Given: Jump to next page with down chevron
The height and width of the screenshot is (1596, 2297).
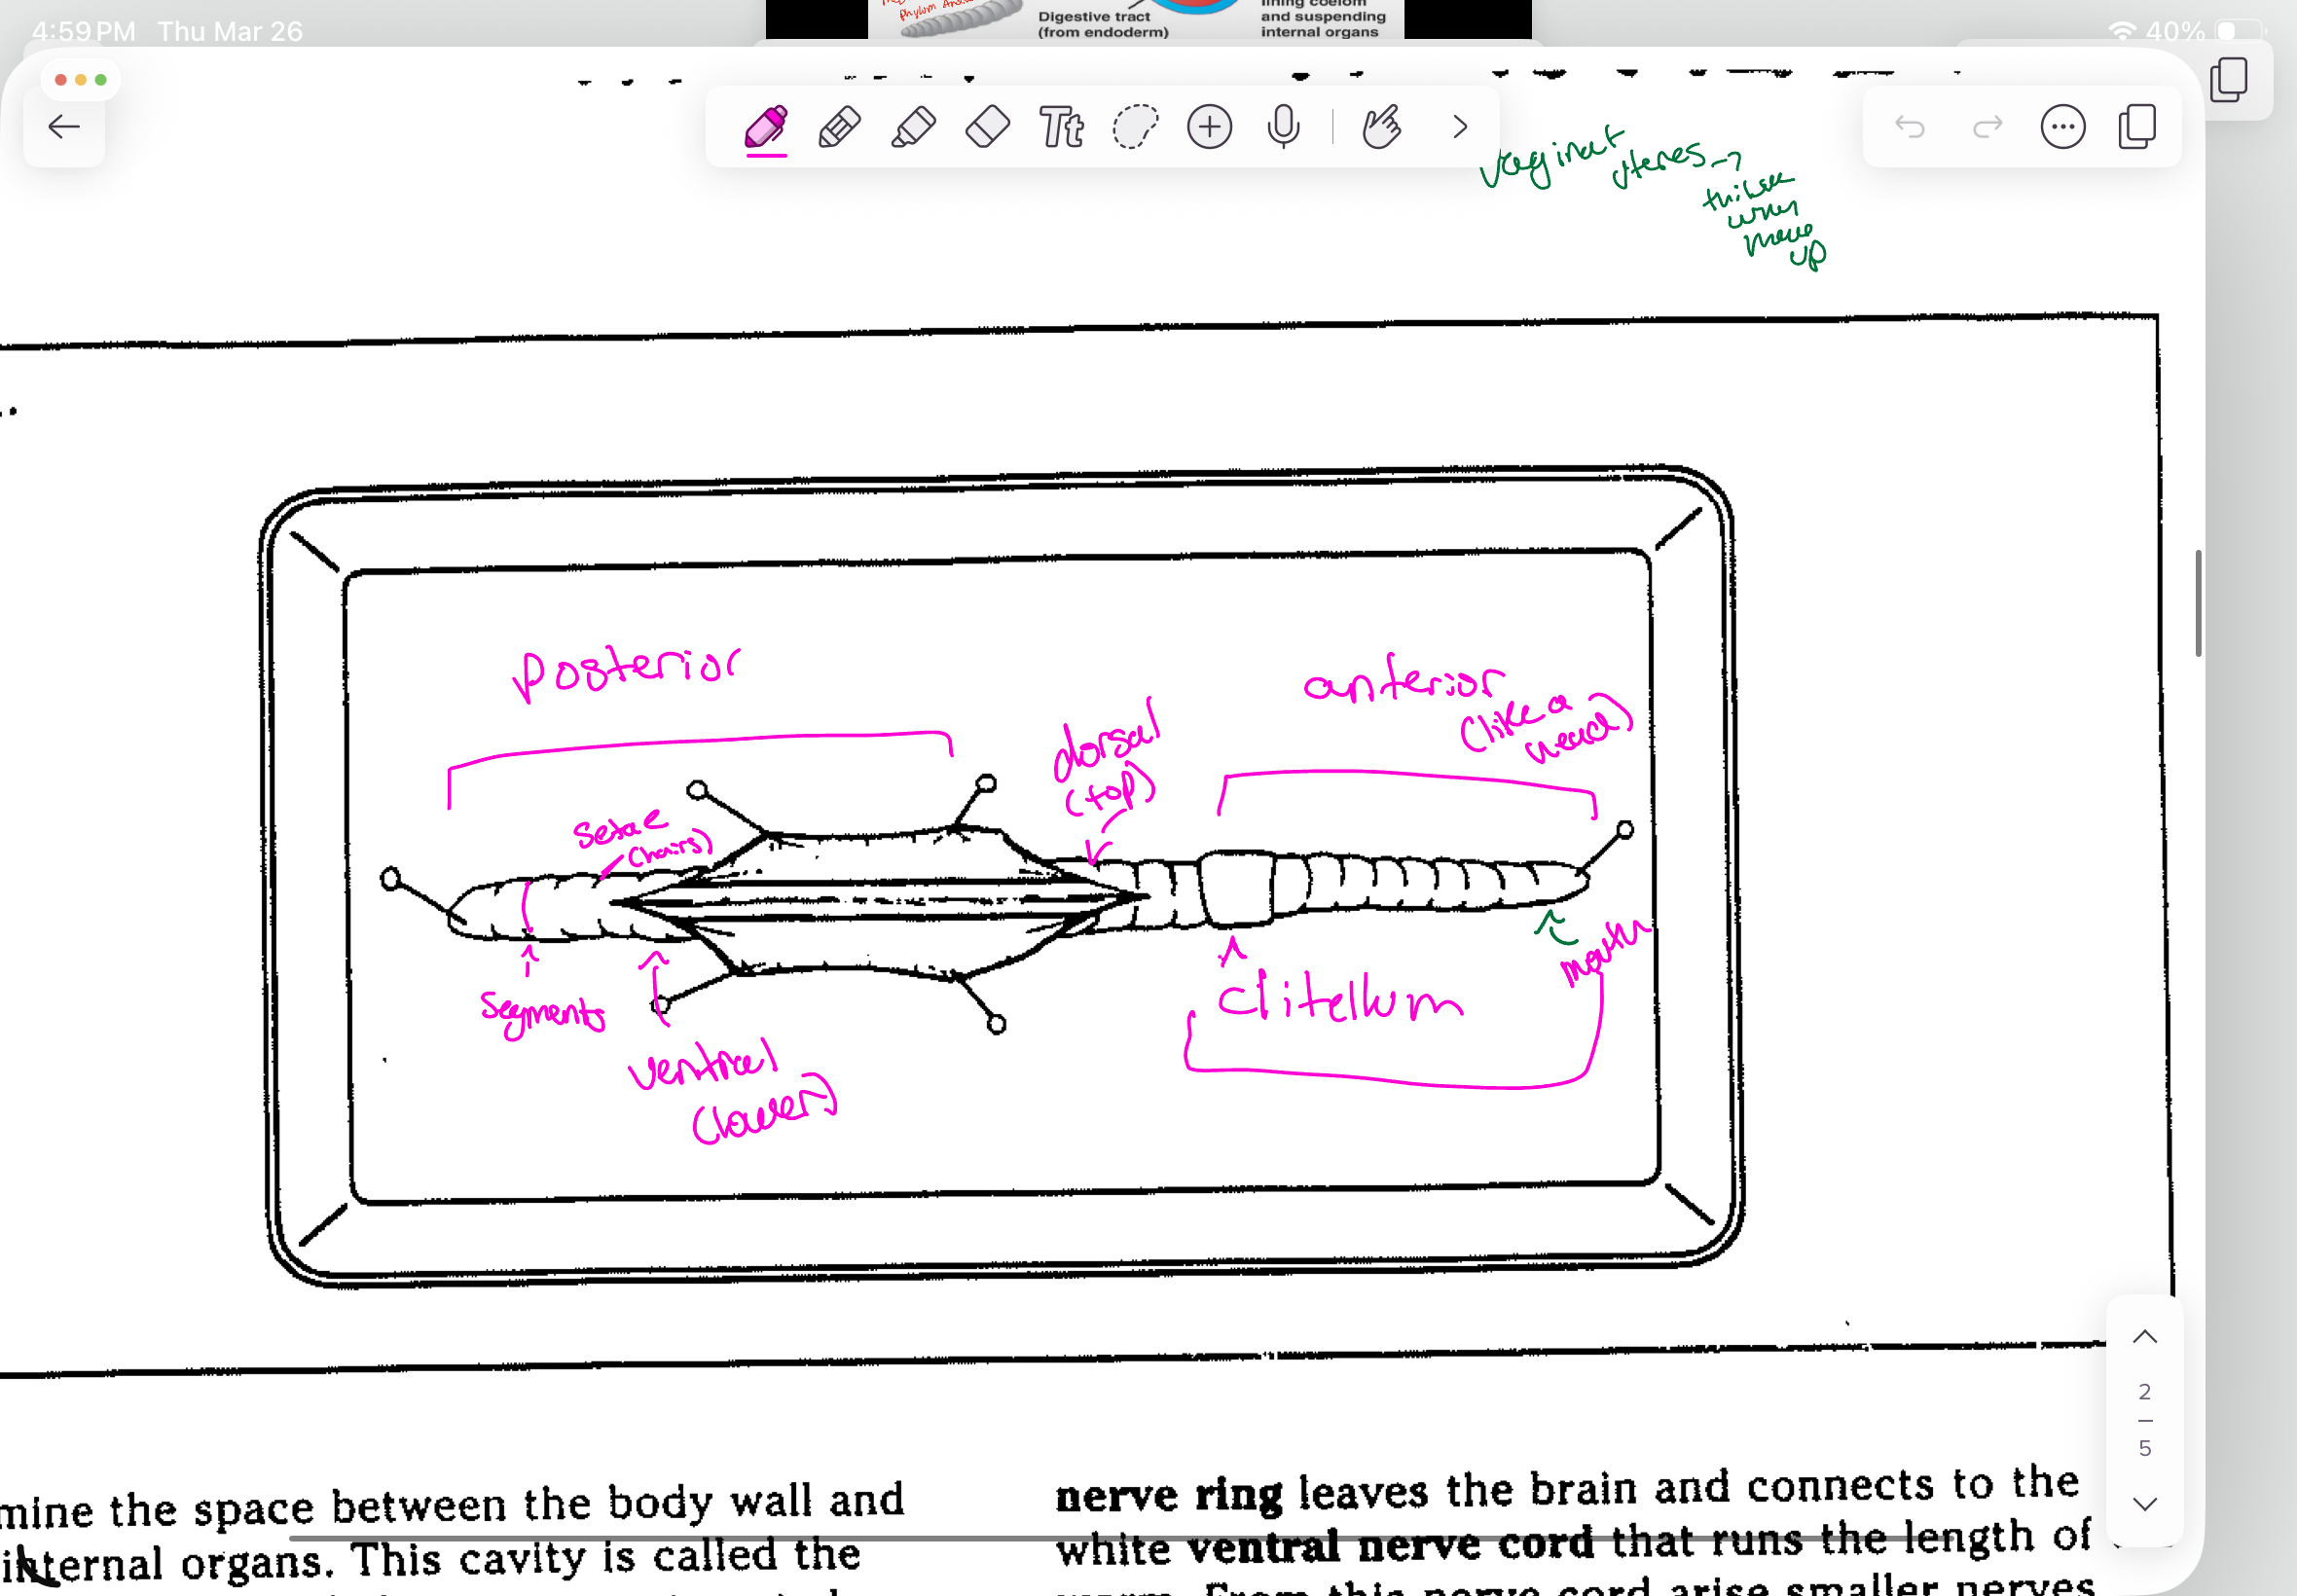Looking at the screenshot, I should pos(2144,1503).
